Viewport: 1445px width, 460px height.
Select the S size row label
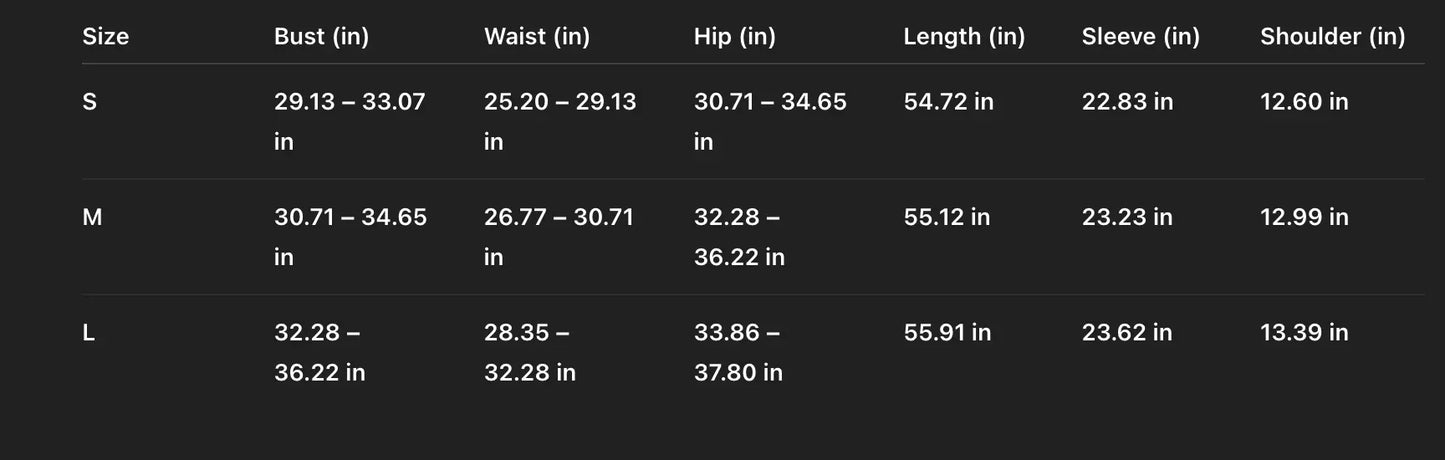90,102
